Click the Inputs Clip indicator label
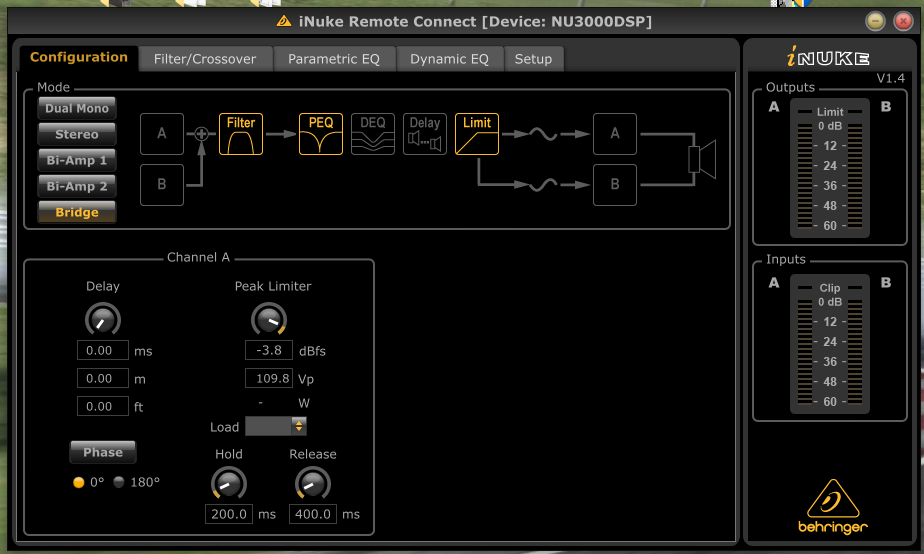Viewport: 924px width, 554px height. point(830,288)
